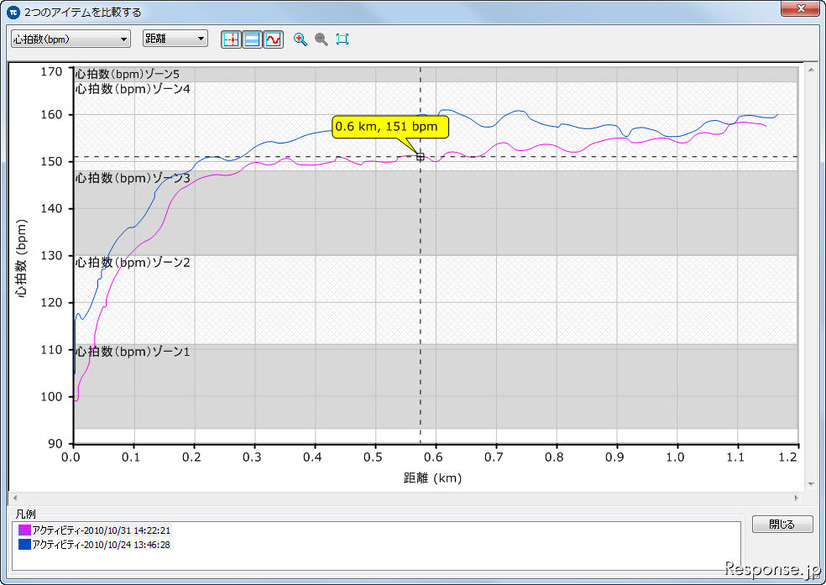Click the 閉じる button
The image size is (826, 585).
point(782,524)
